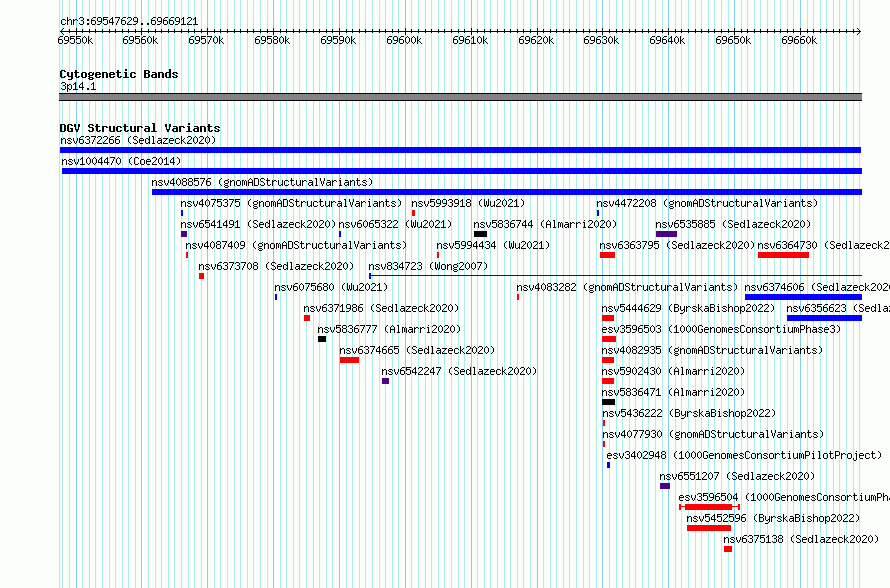Click the black nsv5836471 (Almarri2020) bar
Viewport: 890px width, 588px height.
pos(608,402)
